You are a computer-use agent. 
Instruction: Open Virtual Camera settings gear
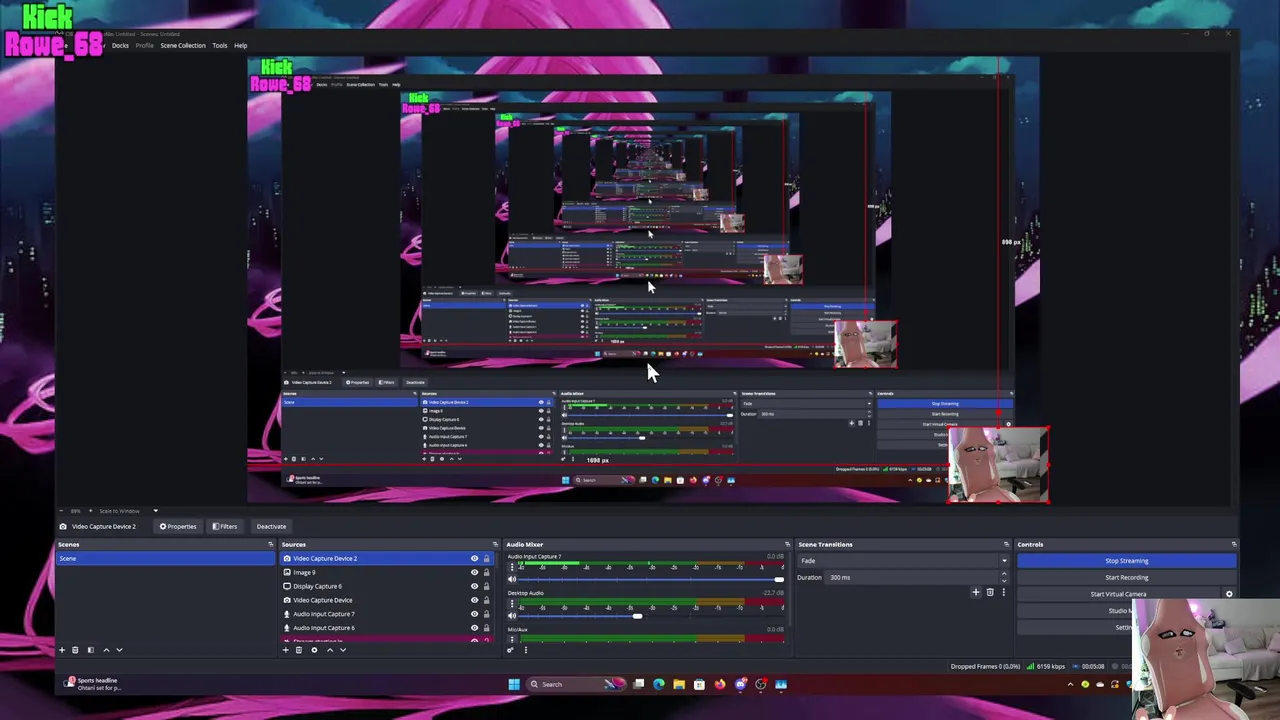coord(1229,594)
